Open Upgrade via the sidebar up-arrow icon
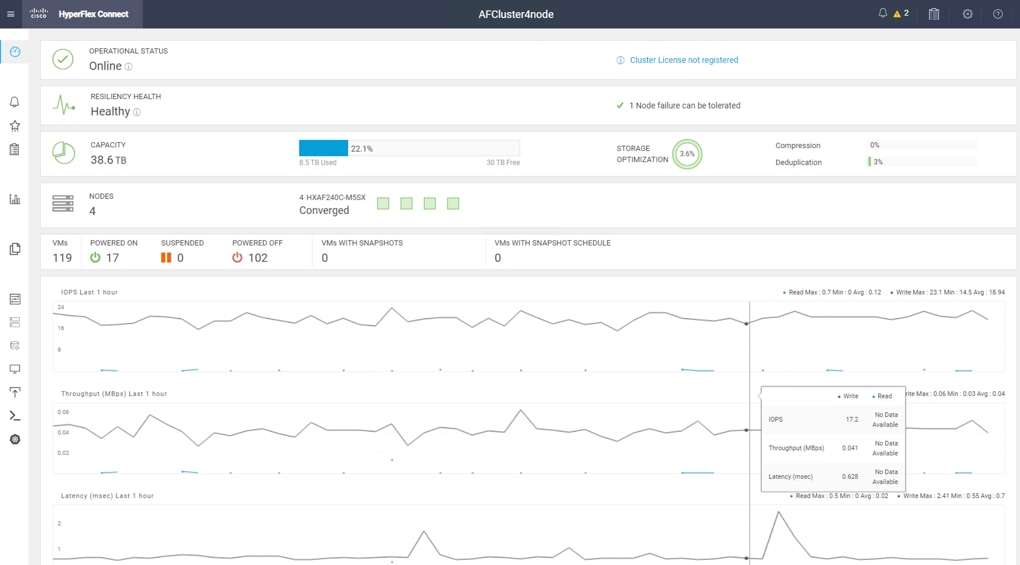The width and height of the screenshot is (1020, 565). pyautogui.click(x=14, y=392)
